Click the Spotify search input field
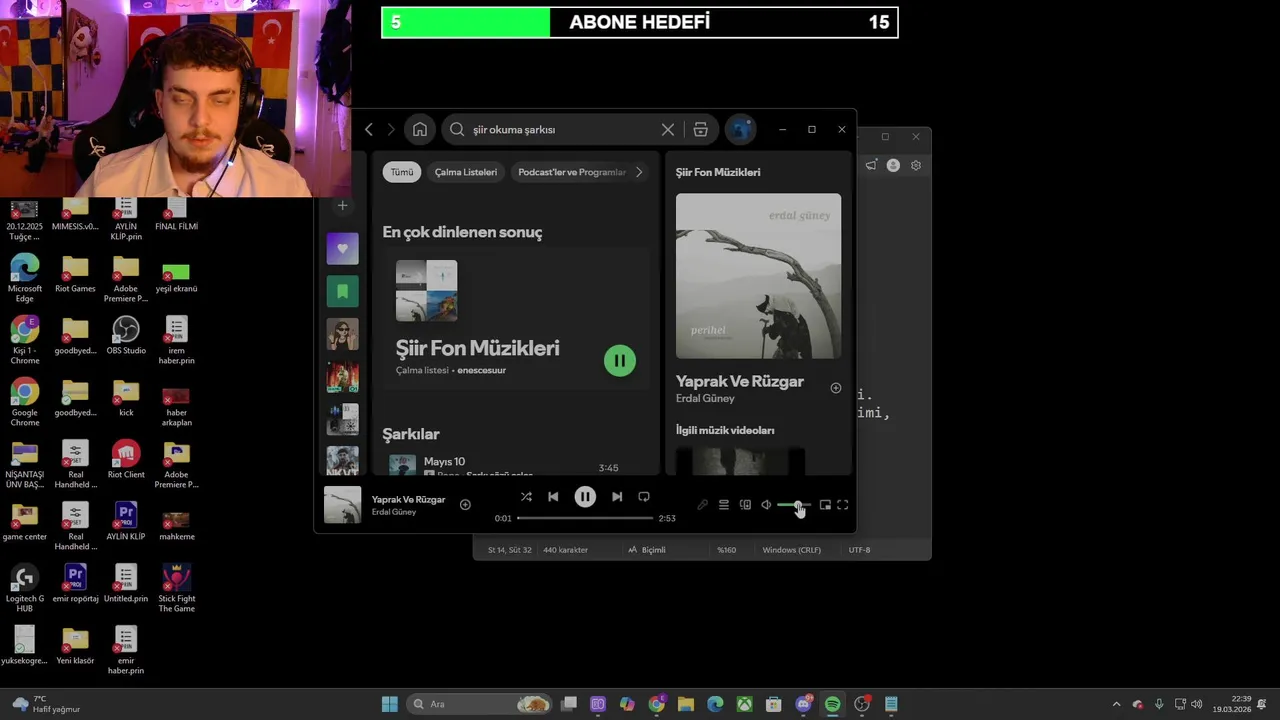This screenshot has width=1280, height=720. (x=560, y=129)
